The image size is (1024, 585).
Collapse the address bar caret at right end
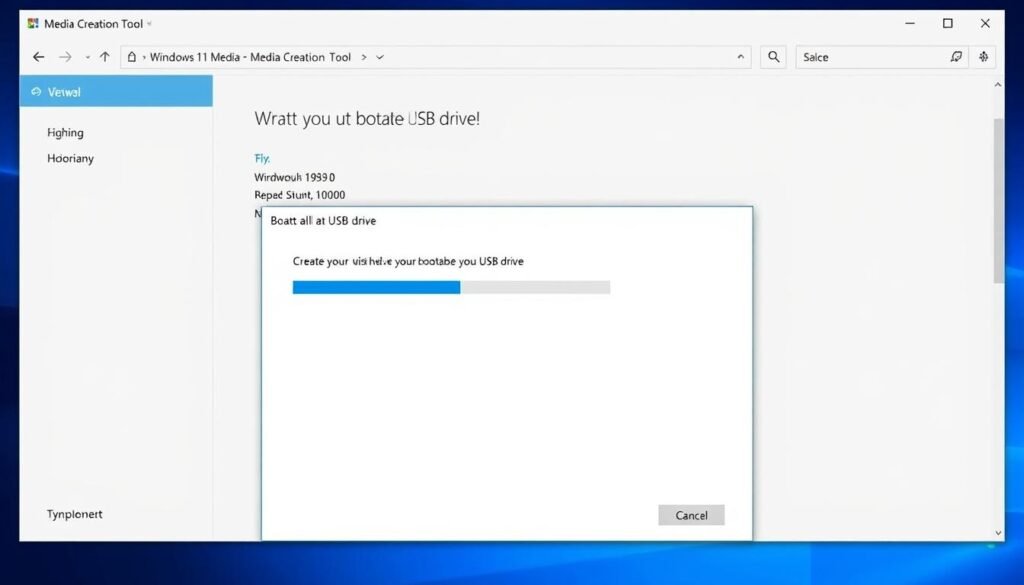click(x=741, y=57)
